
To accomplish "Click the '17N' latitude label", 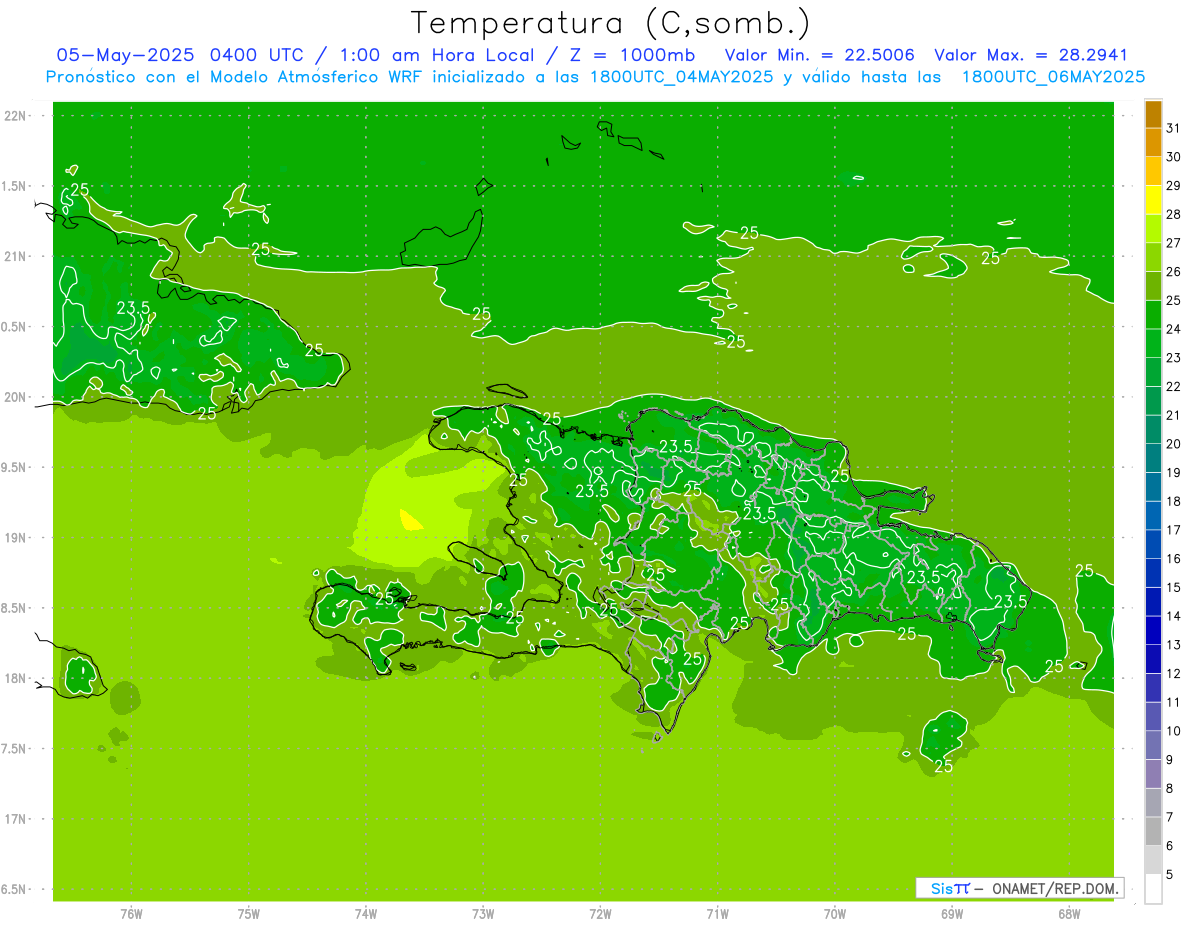I will [16, 819].
